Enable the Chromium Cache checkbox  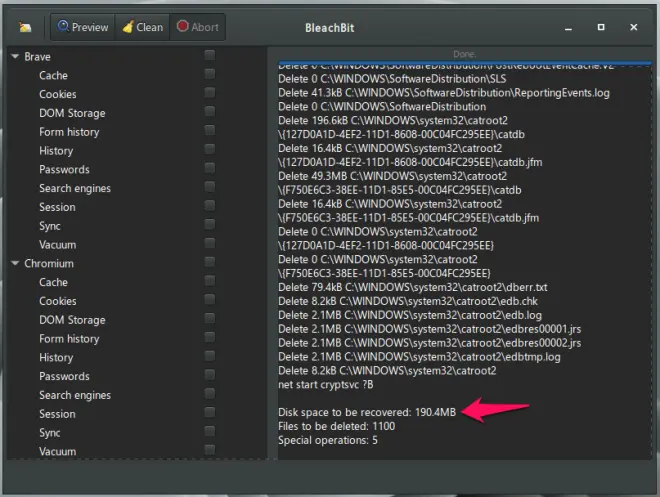(210, 281)
